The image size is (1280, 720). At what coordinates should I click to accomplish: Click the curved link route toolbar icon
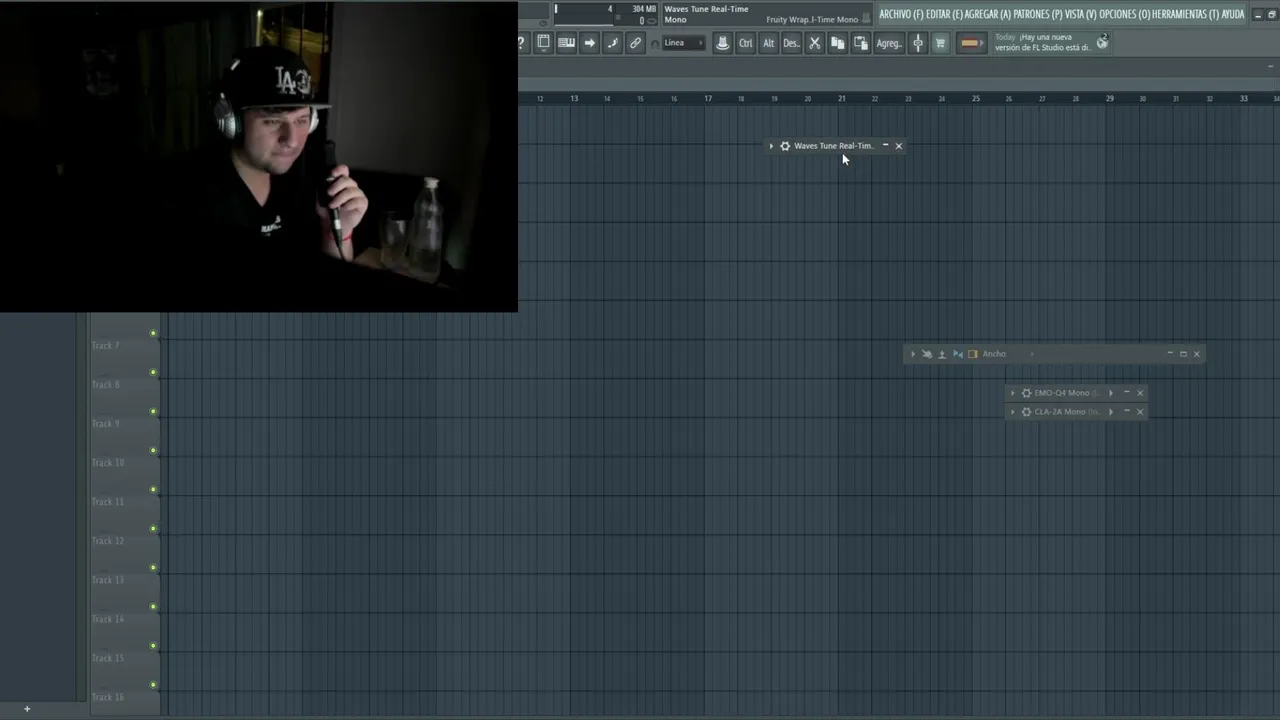pos(612,43)
